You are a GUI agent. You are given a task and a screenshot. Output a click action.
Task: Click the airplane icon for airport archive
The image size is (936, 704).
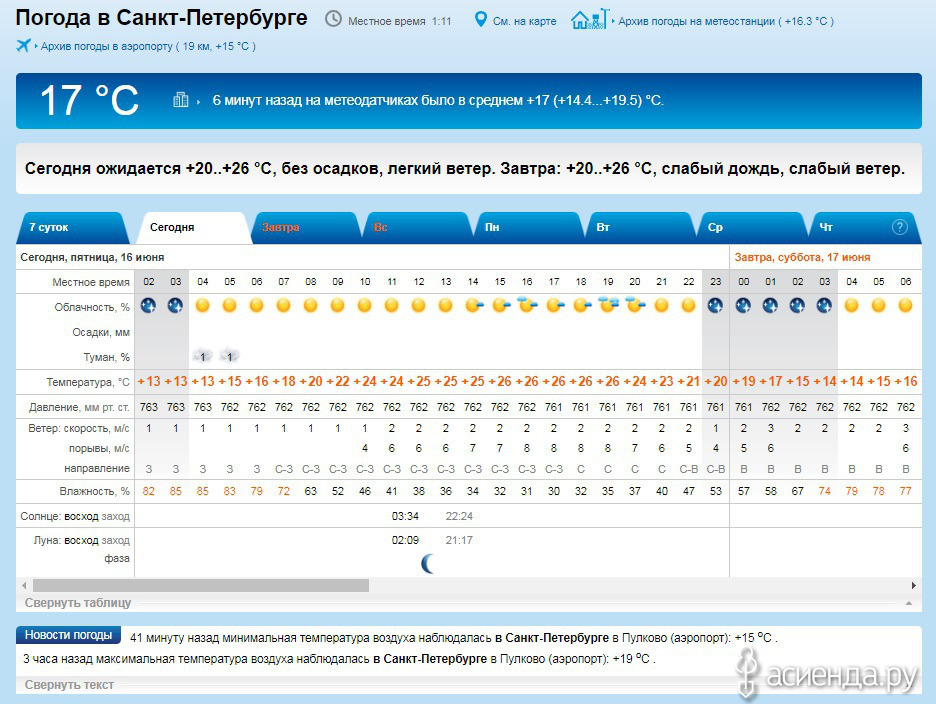pos(23,45)
